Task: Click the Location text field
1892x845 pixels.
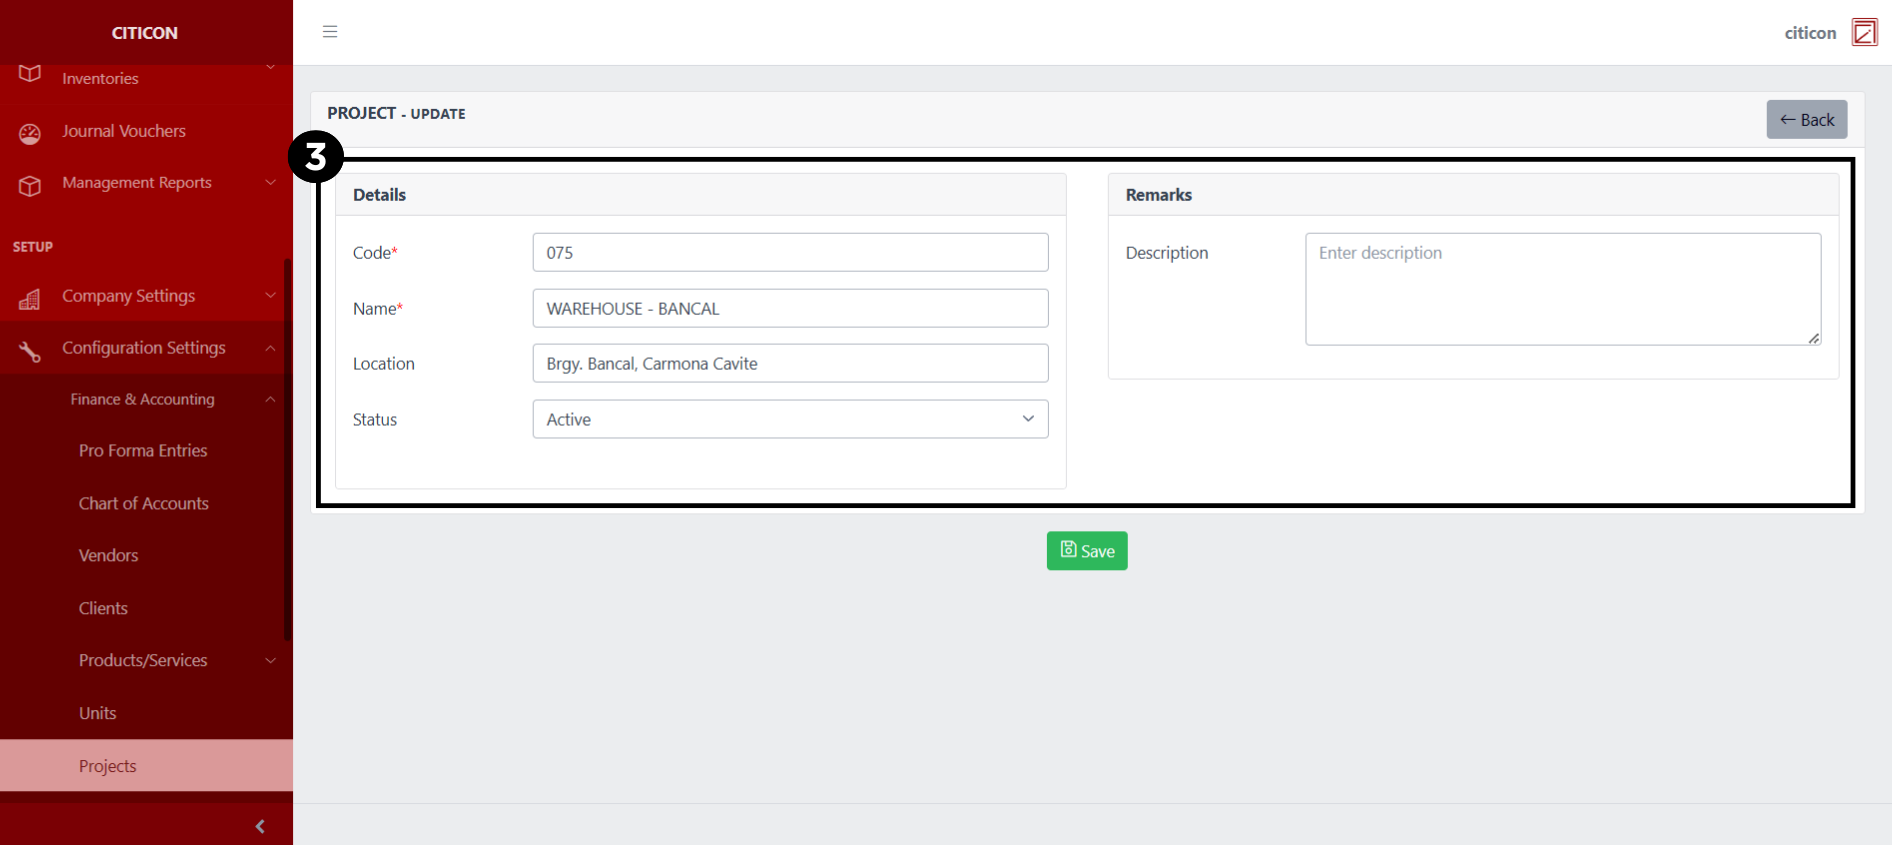Action: tap(790, 364)
